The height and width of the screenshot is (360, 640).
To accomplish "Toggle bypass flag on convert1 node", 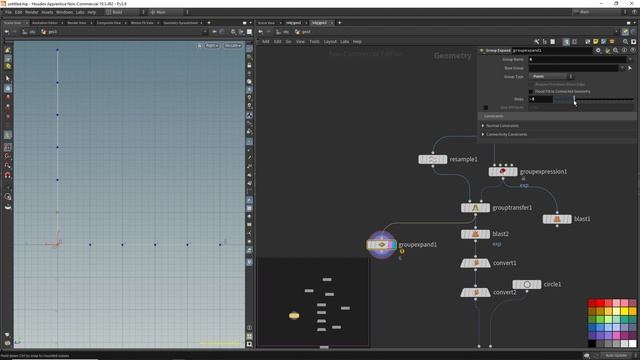I will coord(464,263).
